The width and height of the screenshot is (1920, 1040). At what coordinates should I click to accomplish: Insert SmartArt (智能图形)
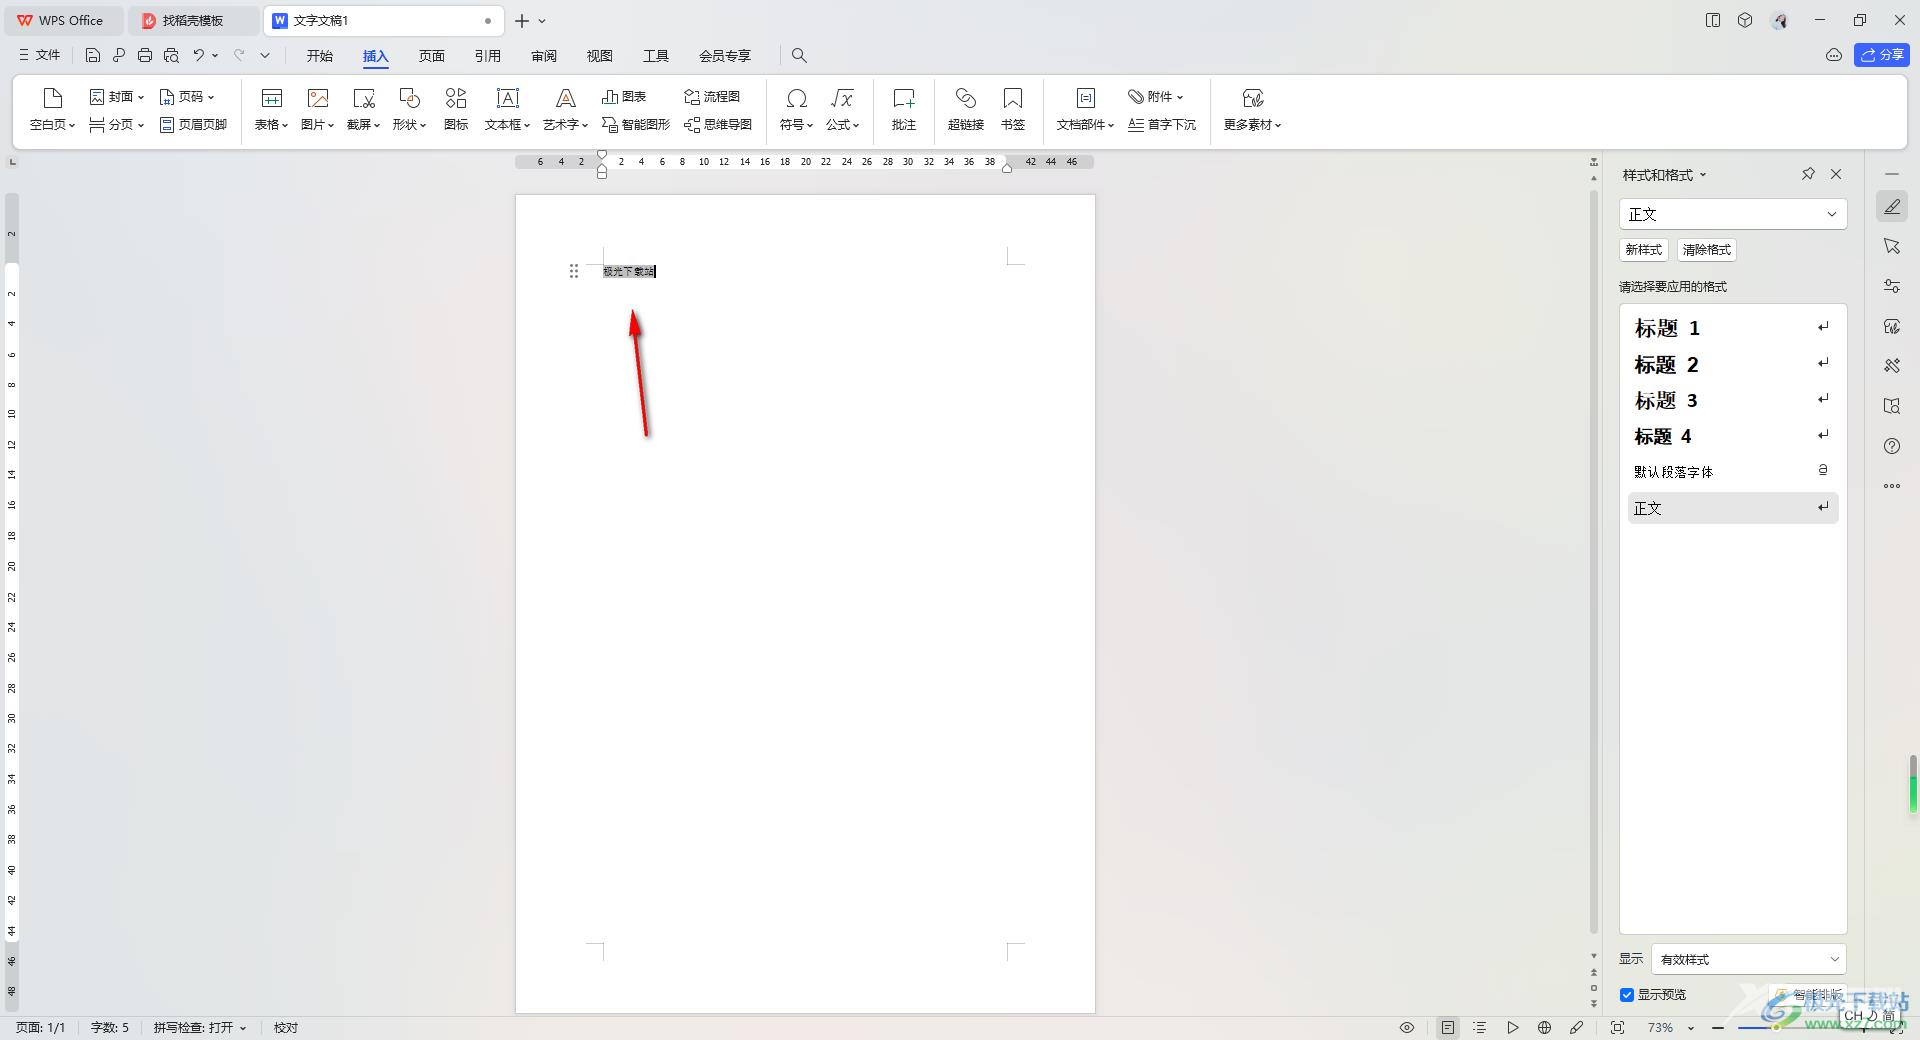636,125
